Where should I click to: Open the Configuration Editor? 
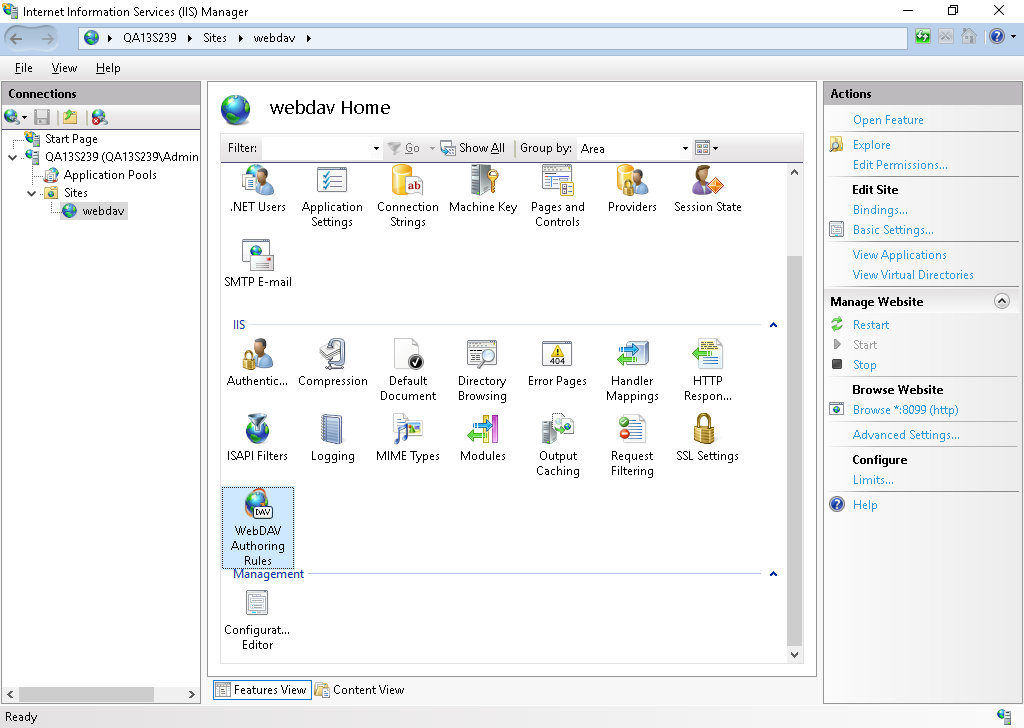pos(257,610)
